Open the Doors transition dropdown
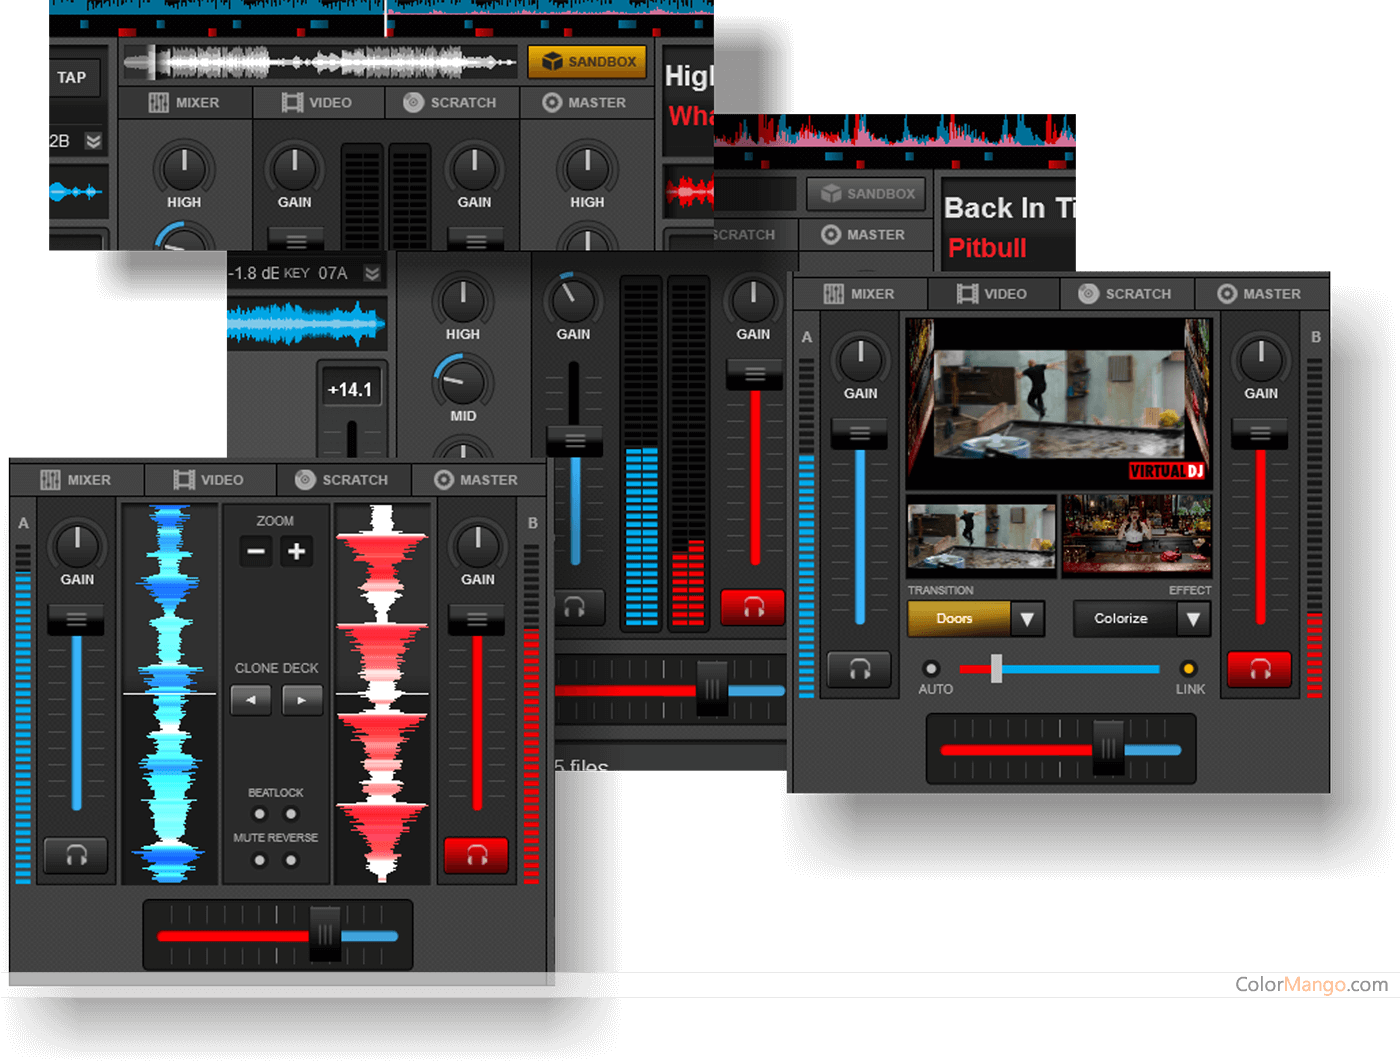Image resolution: width=1400 pixels, height=1063 pixels. tap(1027, 619)
